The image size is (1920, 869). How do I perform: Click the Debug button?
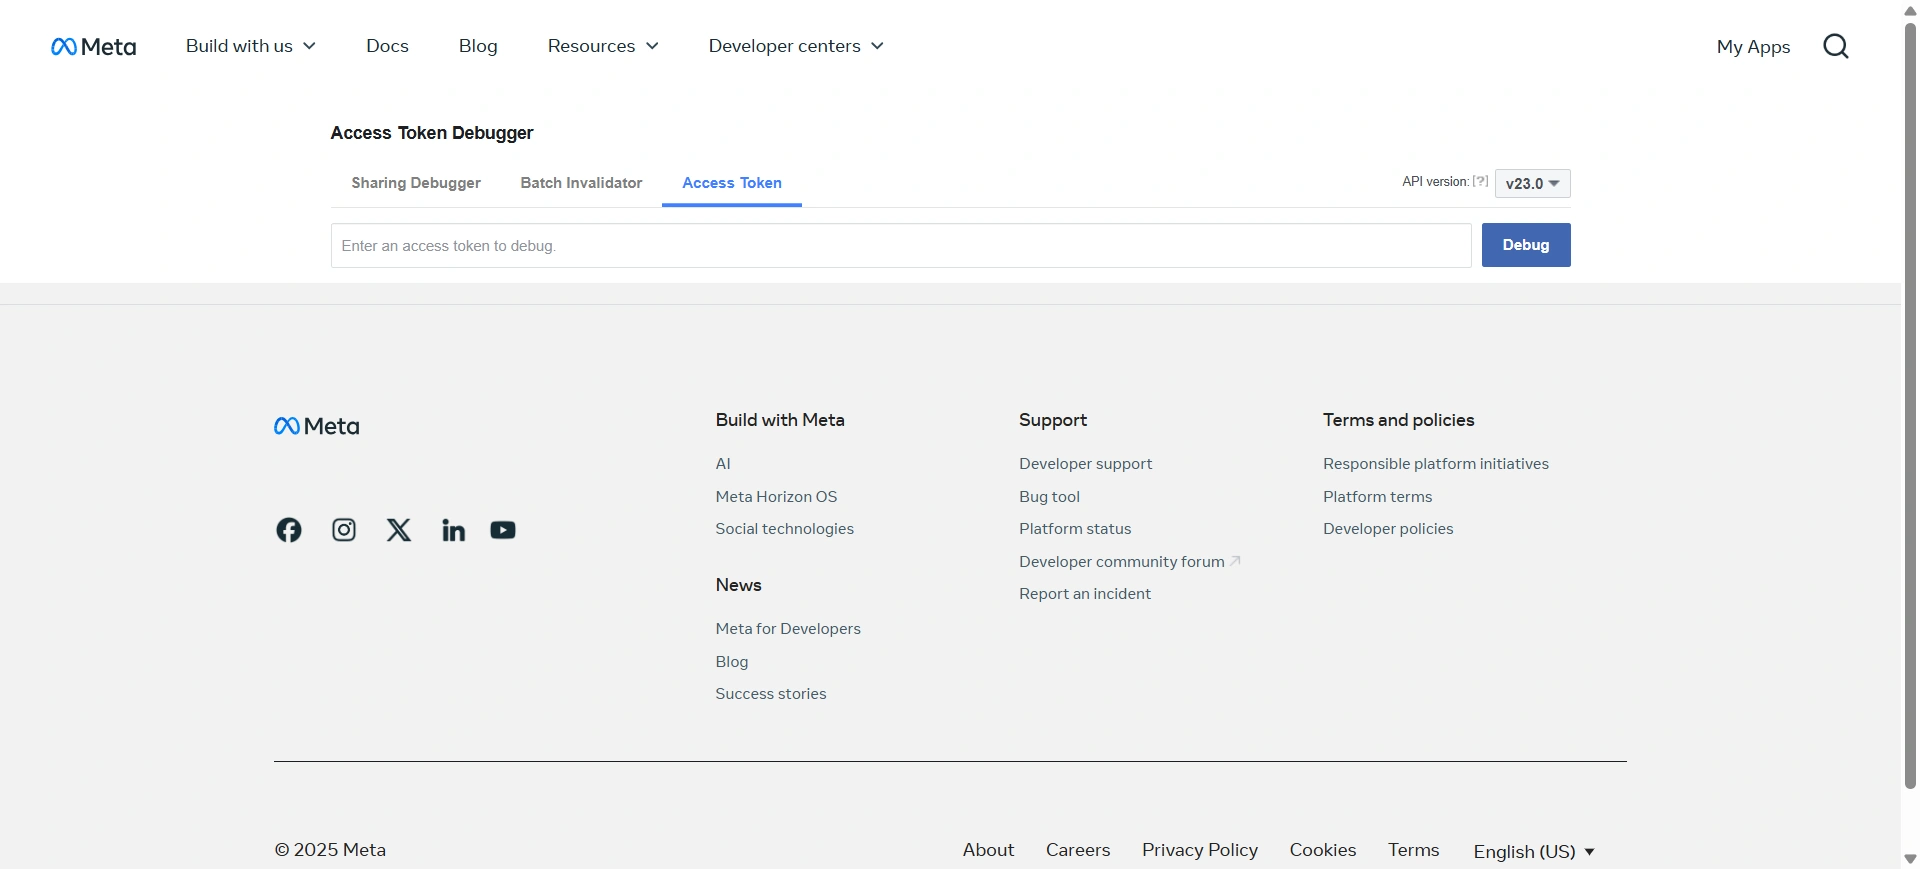pyautogui.click(x=1526, y=245)
